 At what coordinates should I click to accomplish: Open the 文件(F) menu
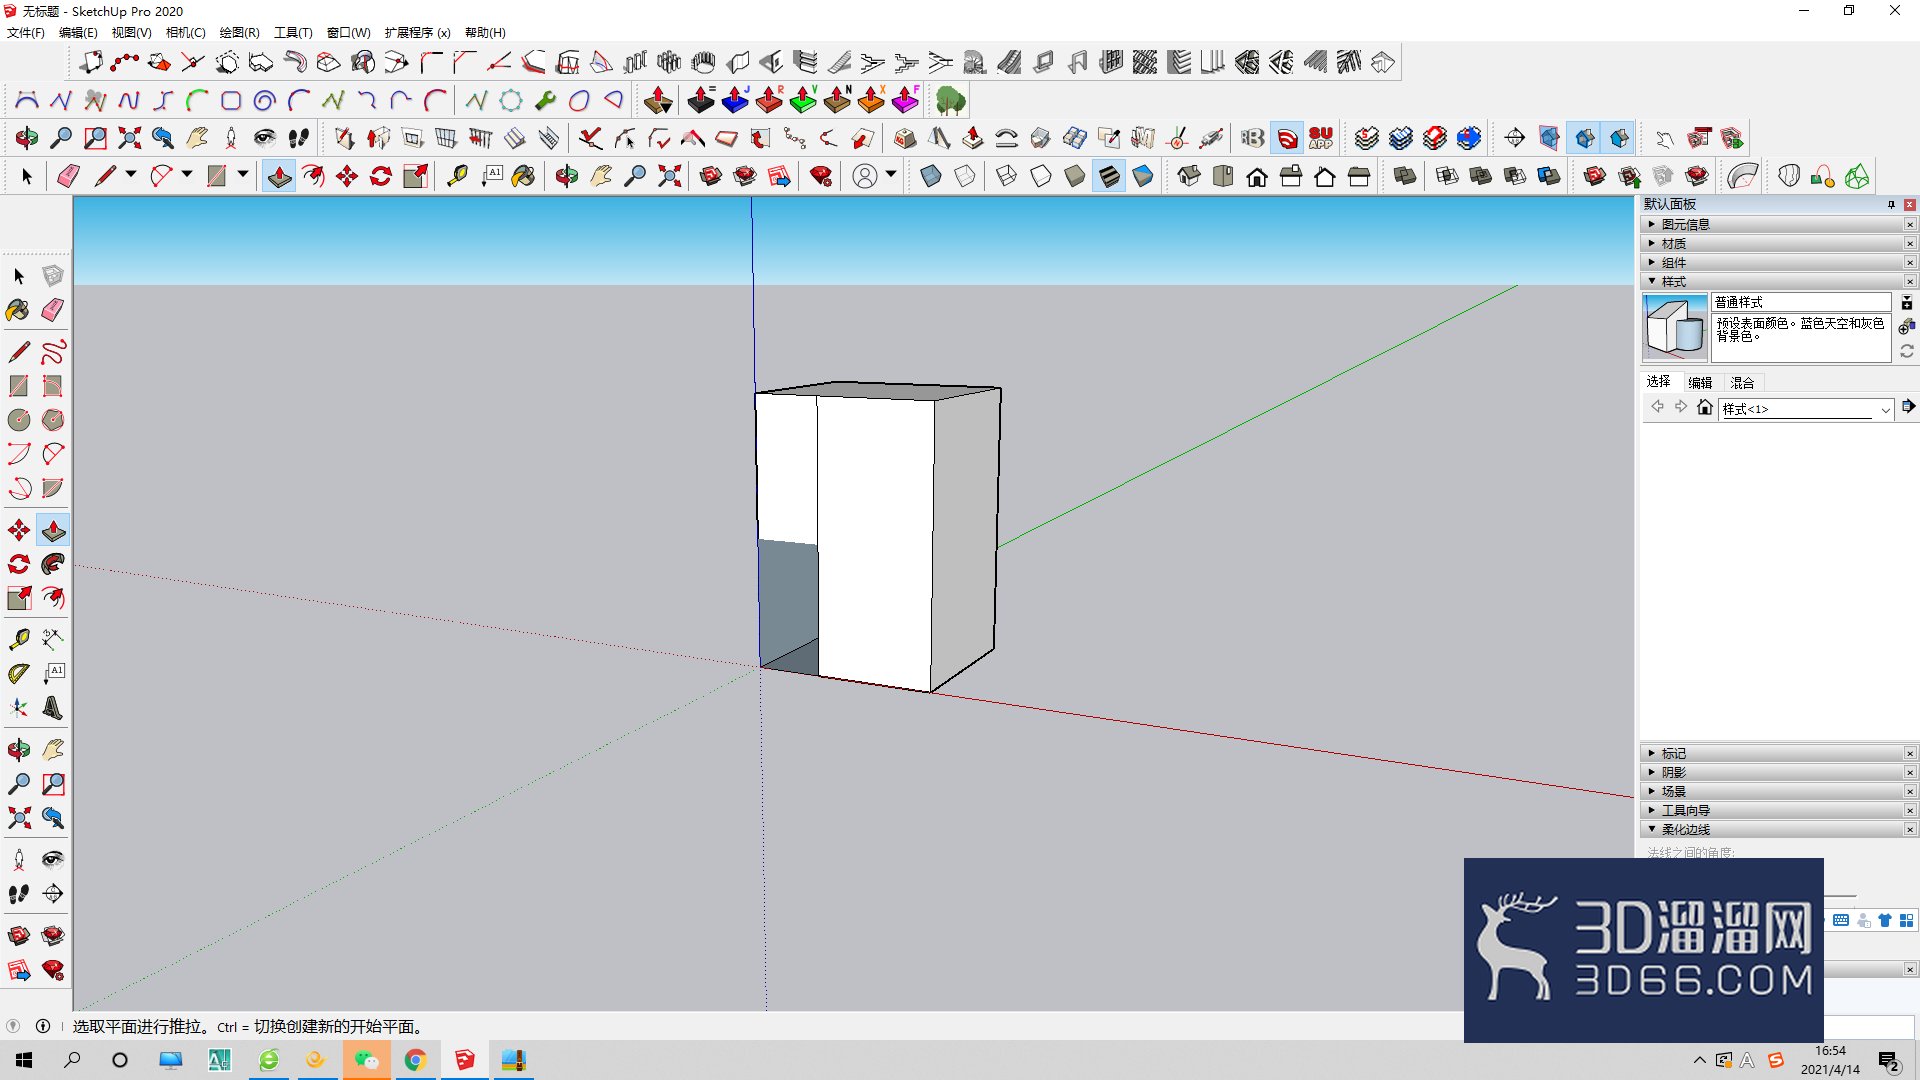26,32
